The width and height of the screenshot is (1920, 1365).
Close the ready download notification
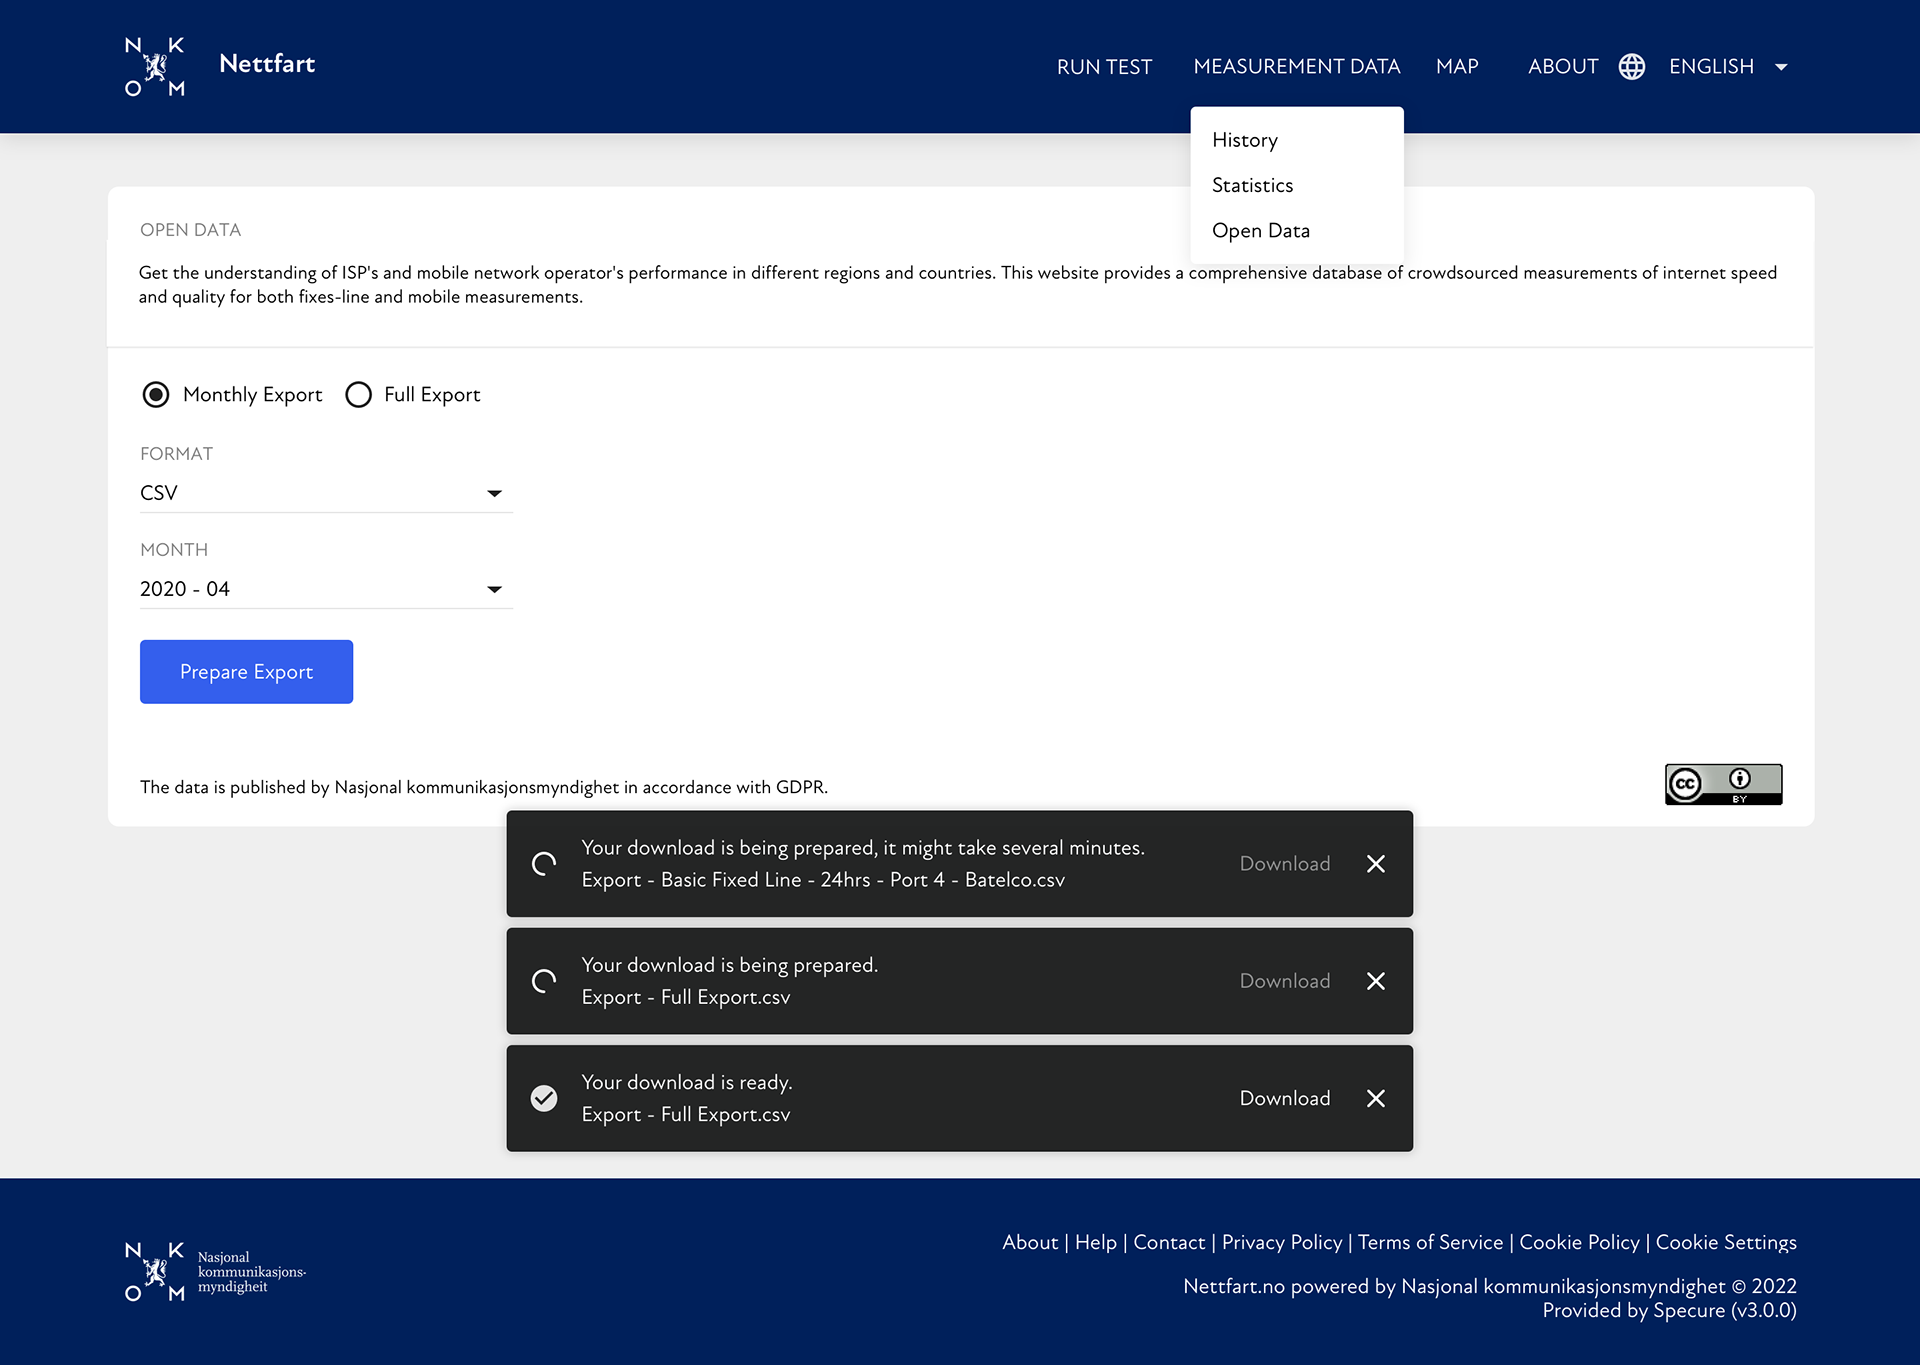(x=1375, y=1098)
